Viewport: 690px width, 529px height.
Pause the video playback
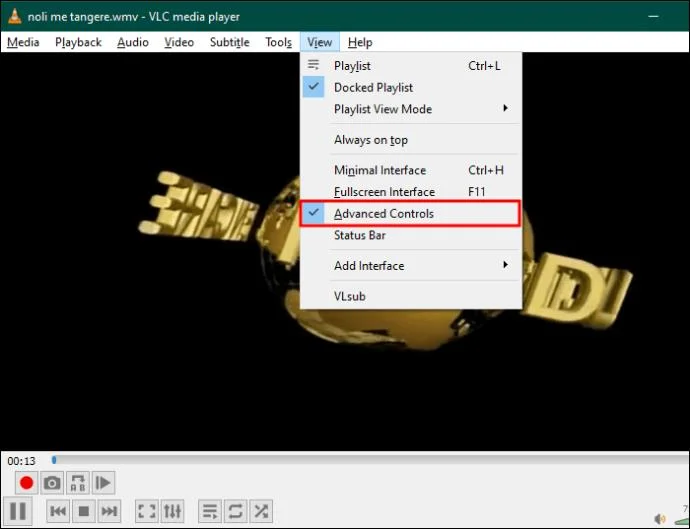pos(18,511)
